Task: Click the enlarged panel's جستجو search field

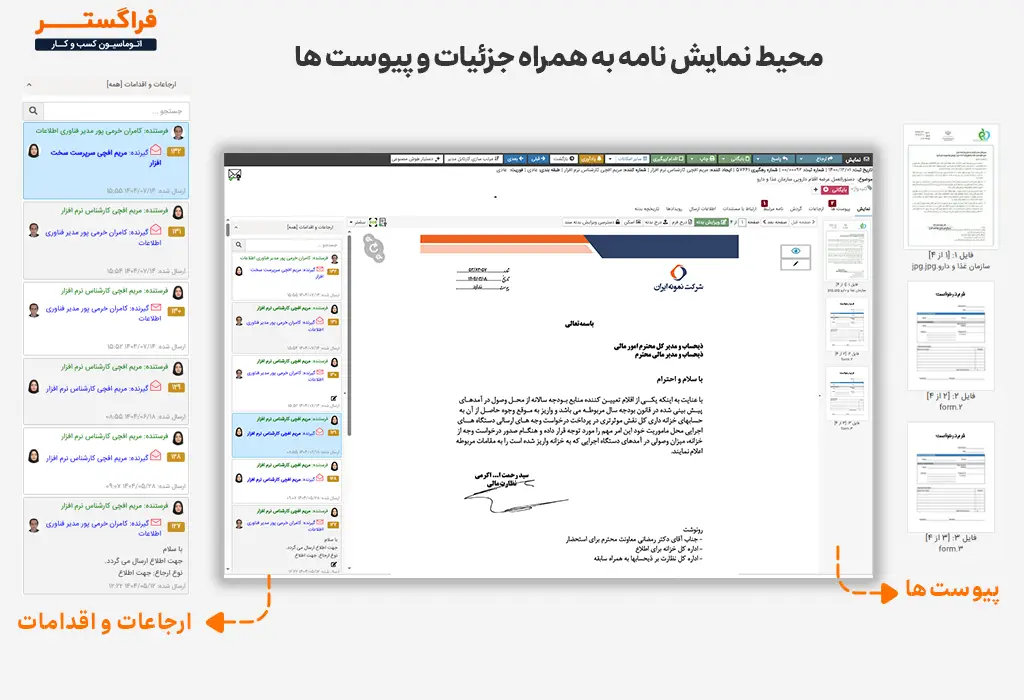Action: [116, 110]
